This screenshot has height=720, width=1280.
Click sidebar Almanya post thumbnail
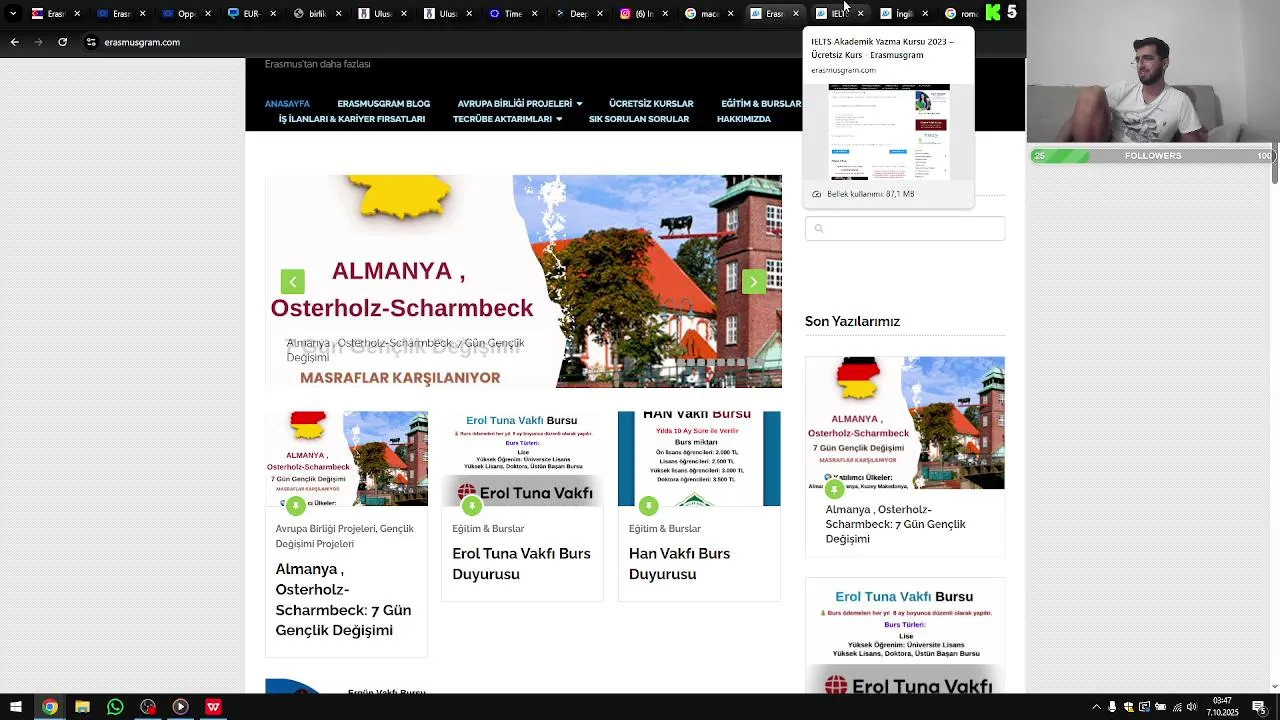point(905,423)
